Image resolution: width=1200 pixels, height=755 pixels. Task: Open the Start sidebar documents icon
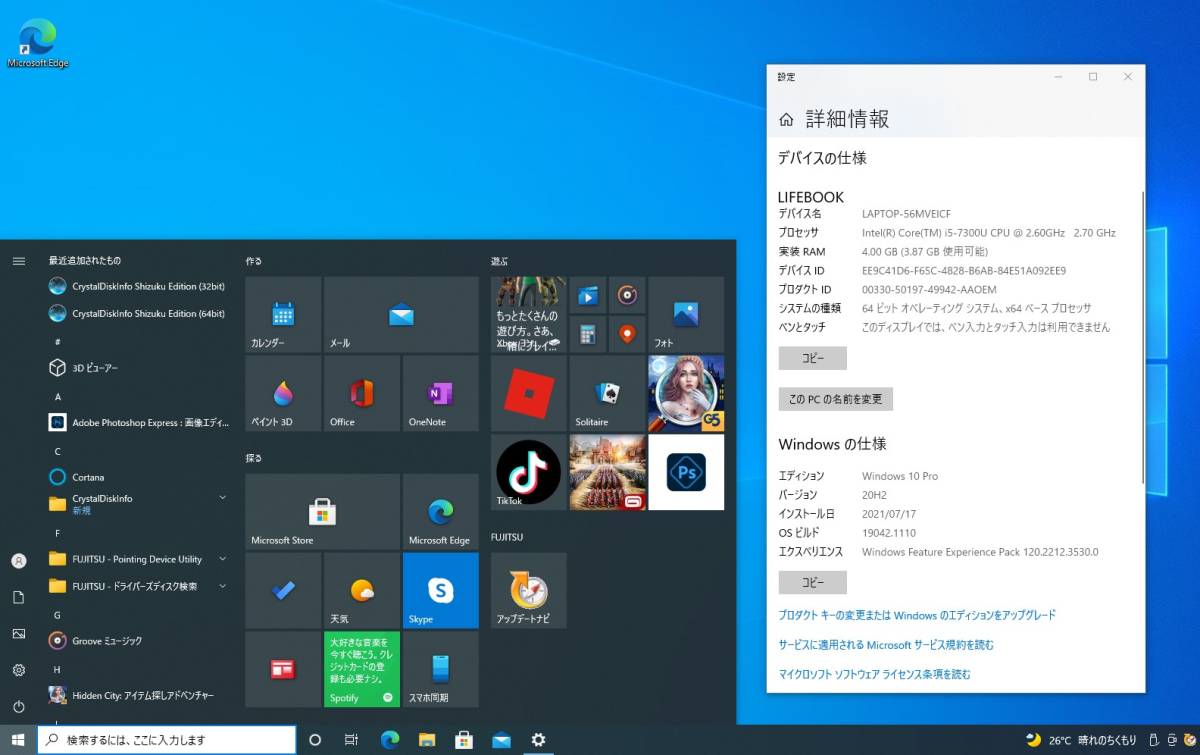coord(18,597)
